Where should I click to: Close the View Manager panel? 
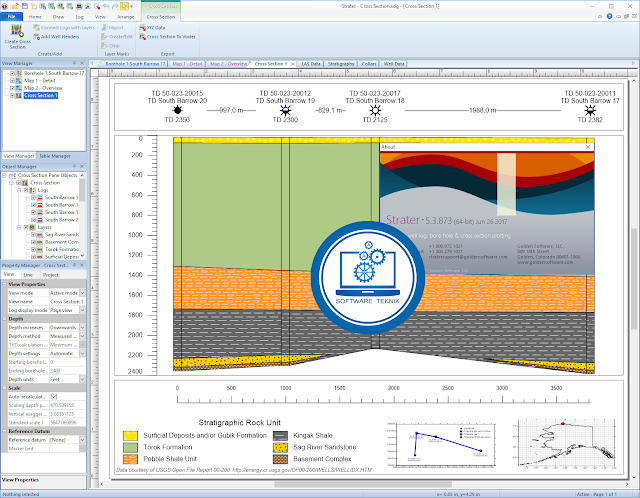click(82, 63)
